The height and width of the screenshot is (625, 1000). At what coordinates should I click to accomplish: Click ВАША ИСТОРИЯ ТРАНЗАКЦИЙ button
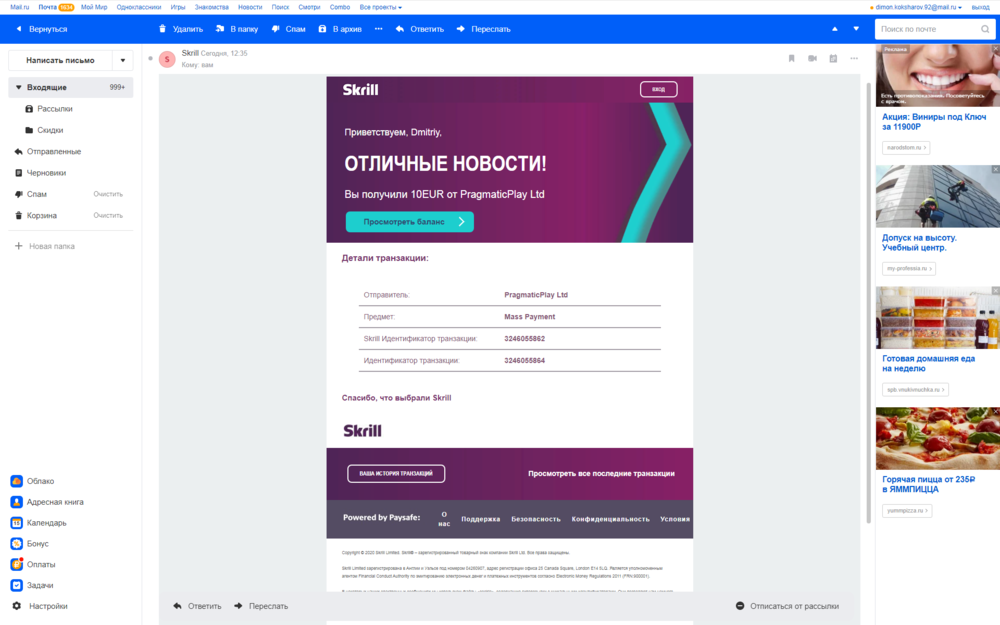point(396,473)
